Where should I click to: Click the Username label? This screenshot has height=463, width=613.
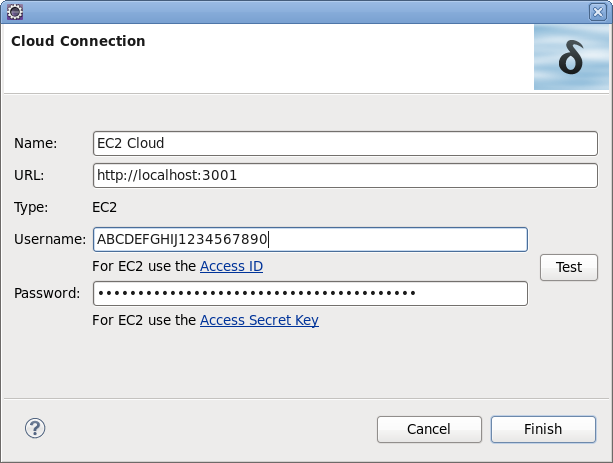50,239
